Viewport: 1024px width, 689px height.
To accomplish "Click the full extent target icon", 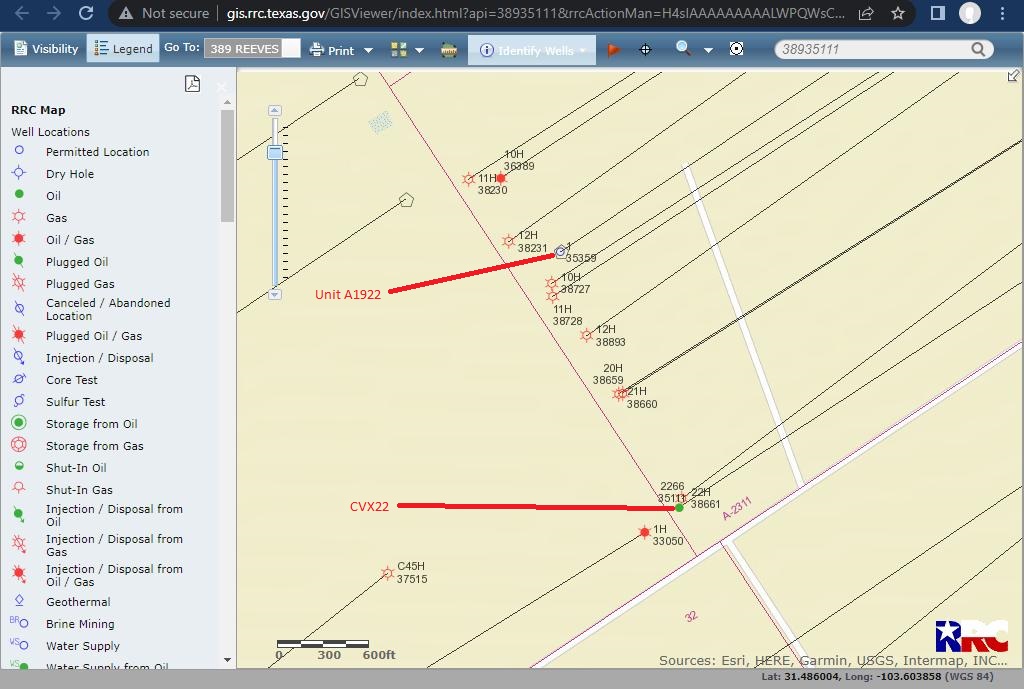I will (x=737, y=49).
